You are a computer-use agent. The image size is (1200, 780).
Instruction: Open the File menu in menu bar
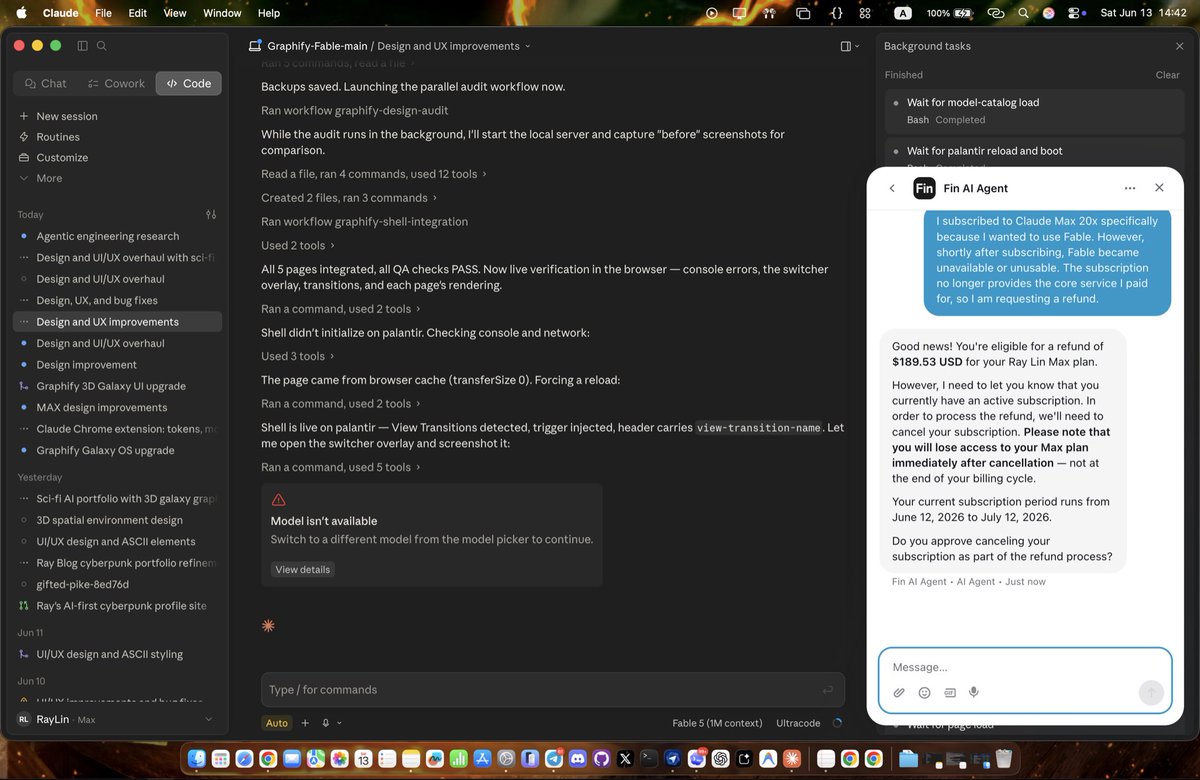(x=103, y=13)
